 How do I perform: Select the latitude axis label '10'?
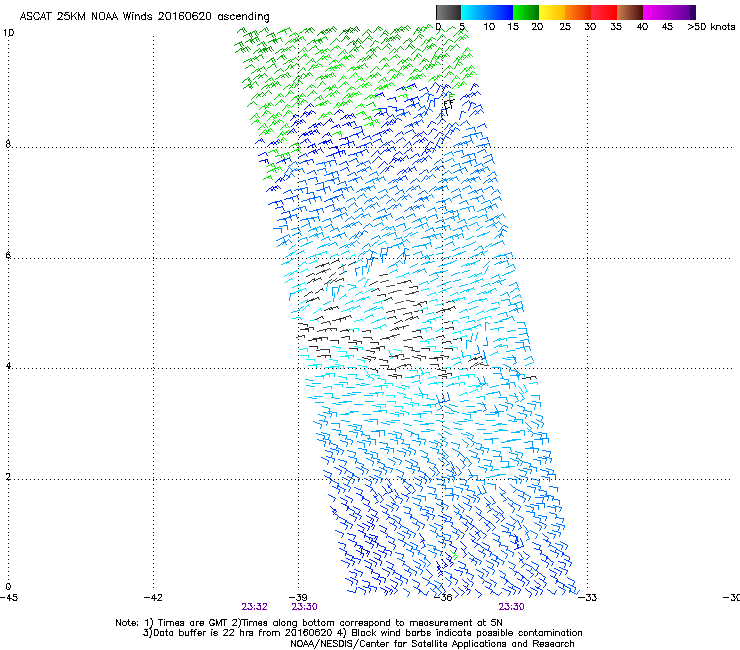click(x=8, y=33)
